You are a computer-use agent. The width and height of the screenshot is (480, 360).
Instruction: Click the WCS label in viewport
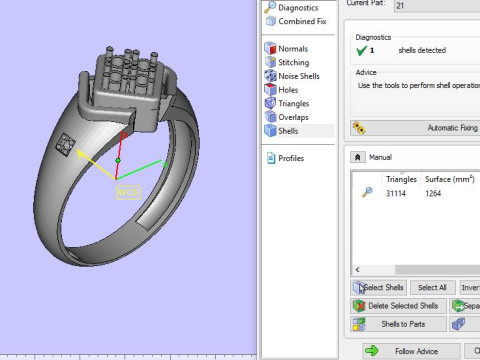point(128,193)
